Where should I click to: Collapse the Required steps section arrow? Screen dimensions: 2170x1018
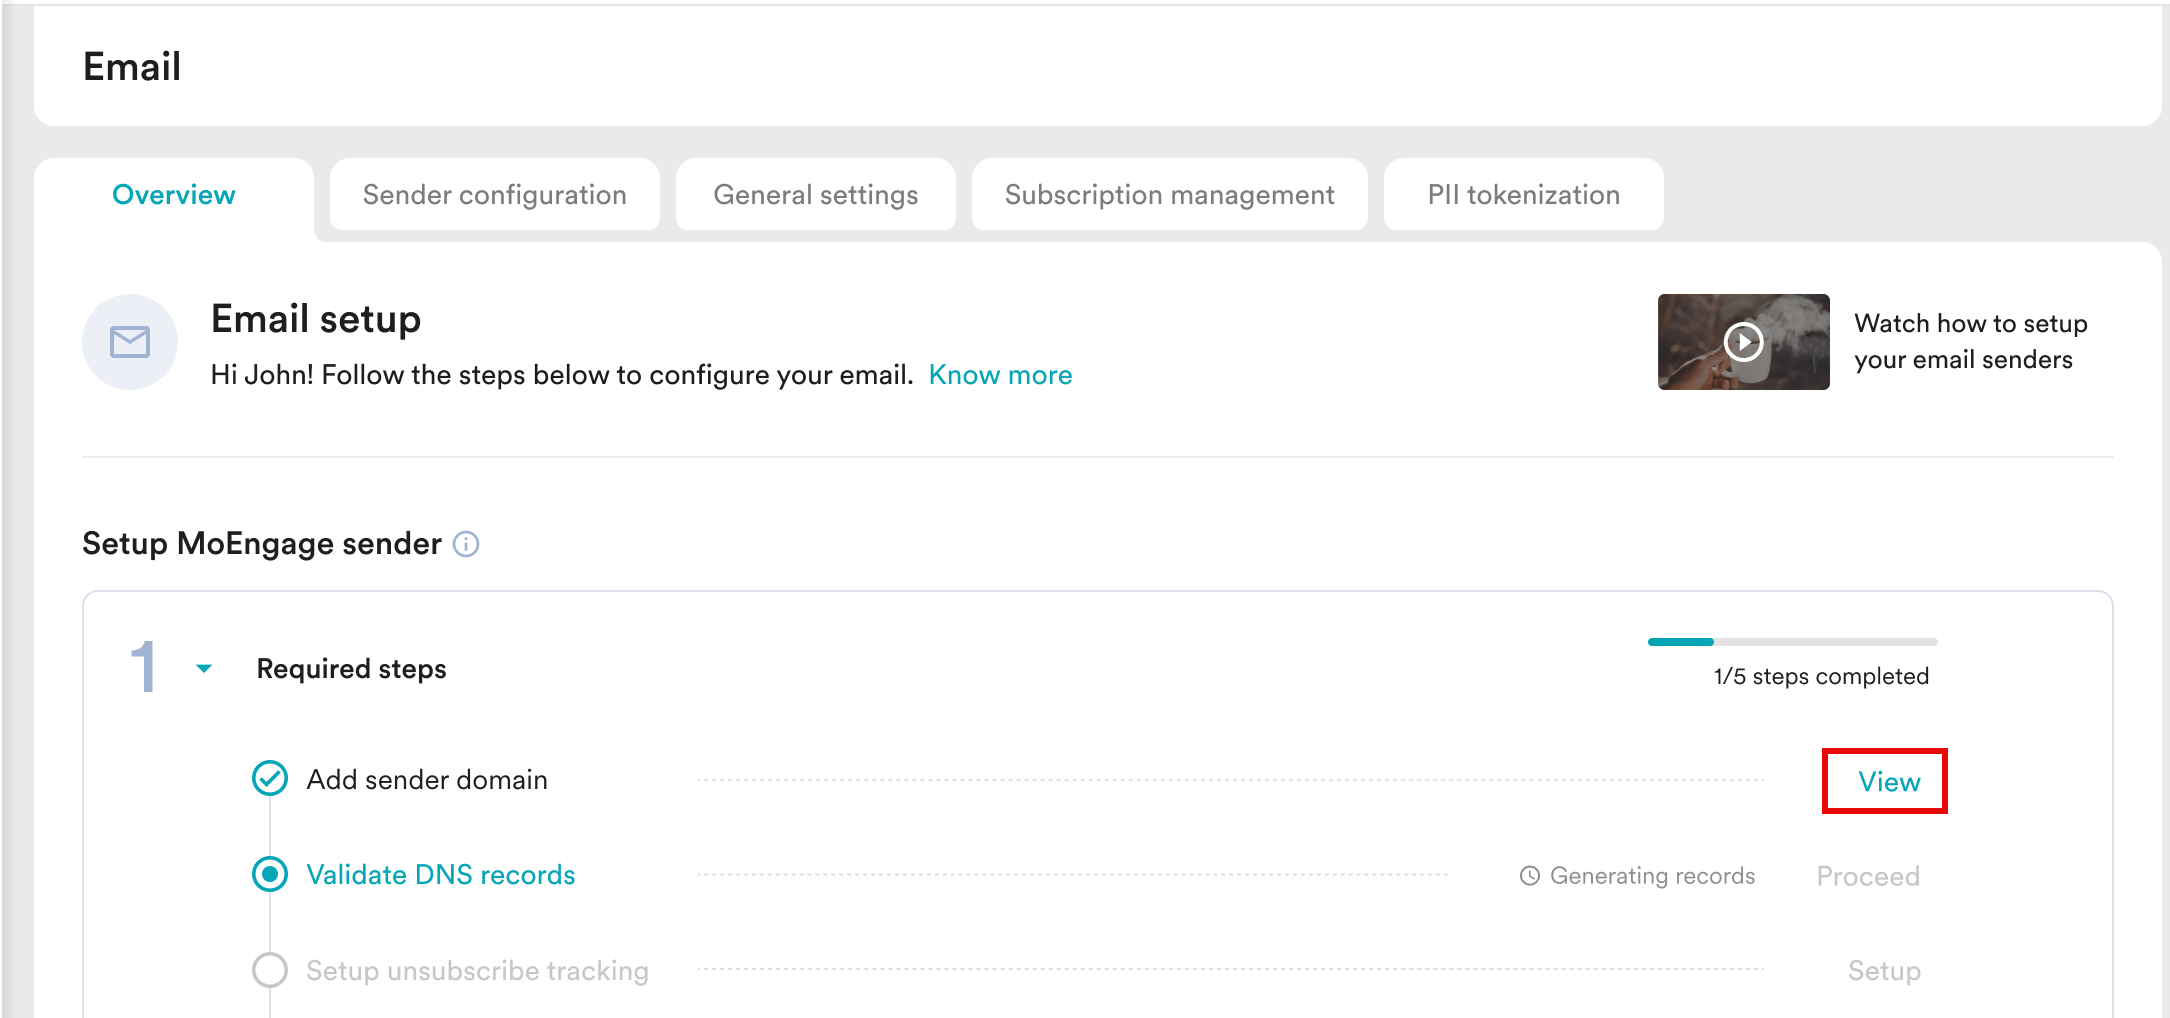204,668
